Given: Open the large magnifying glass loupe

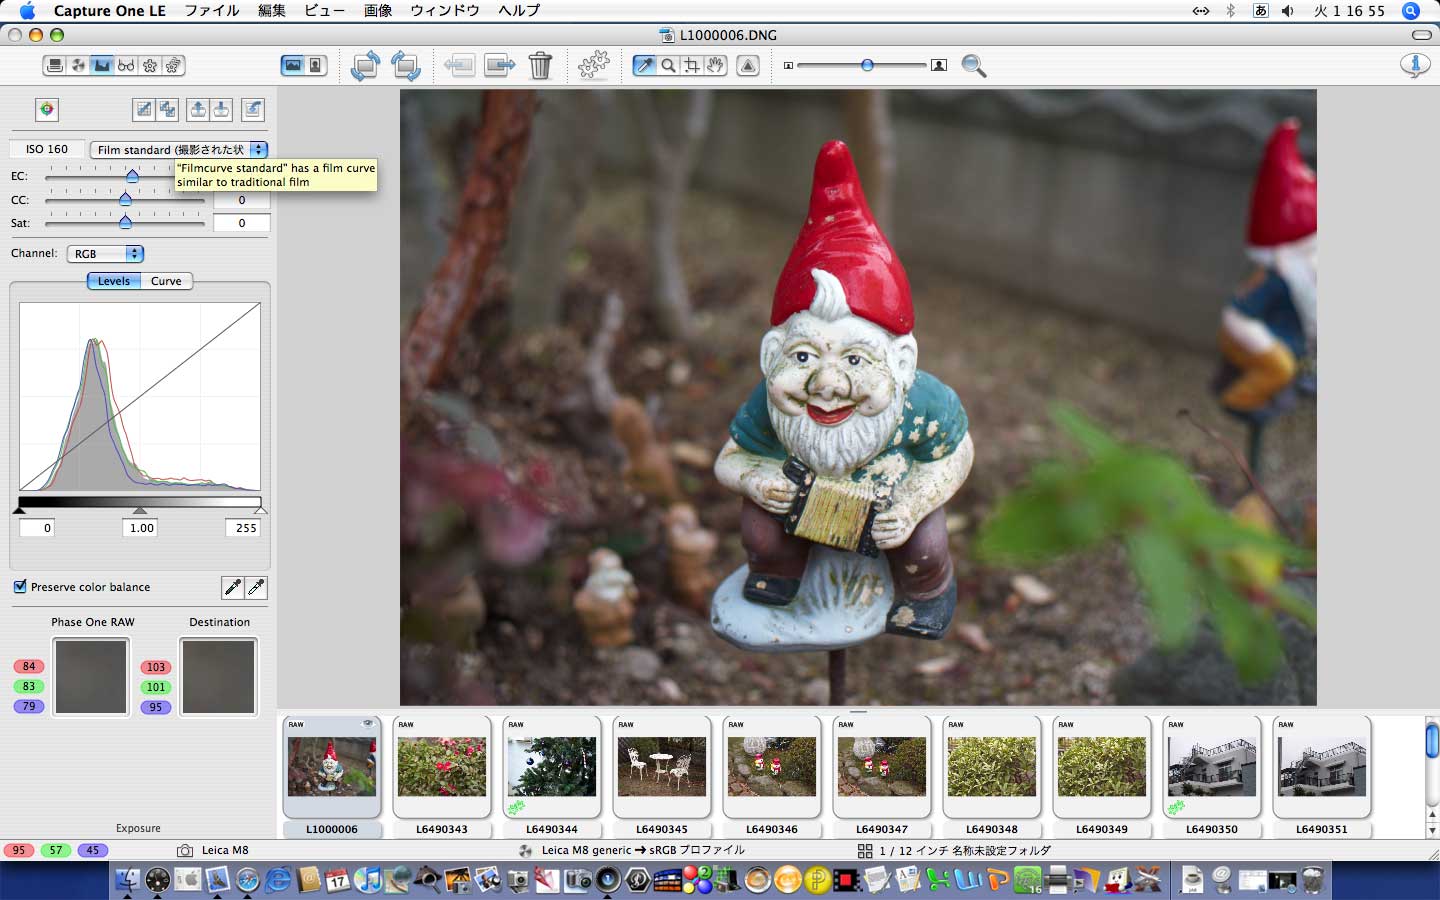Looking at the screenshot, I should point(974,66).
